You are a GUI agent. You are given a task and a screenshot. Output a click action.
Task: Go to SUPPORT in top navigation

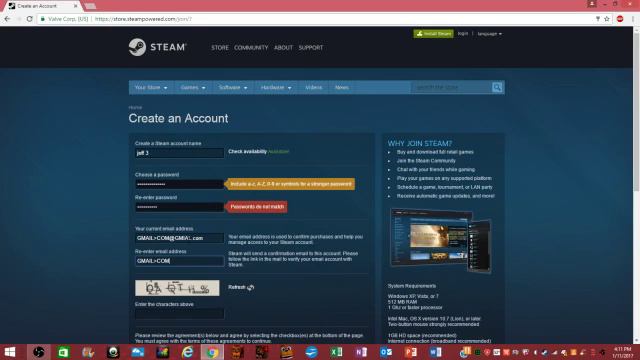click(x=311, y=48)
